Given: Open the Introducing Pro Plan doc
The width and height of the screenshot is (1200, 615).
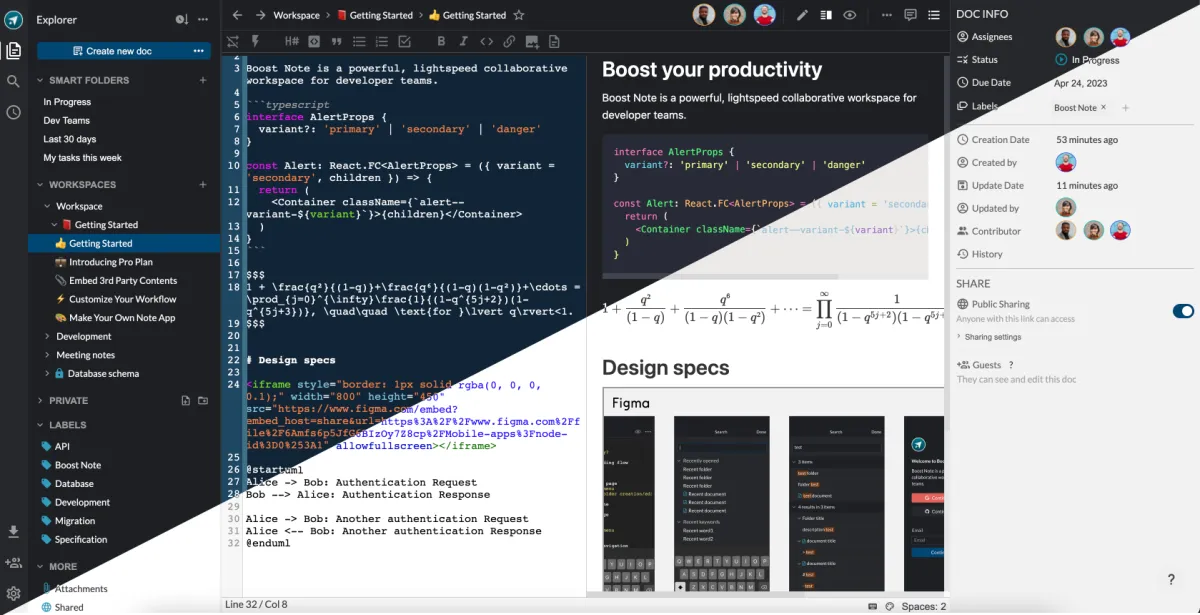Looking at the screenshot, I should click(110, 262).
